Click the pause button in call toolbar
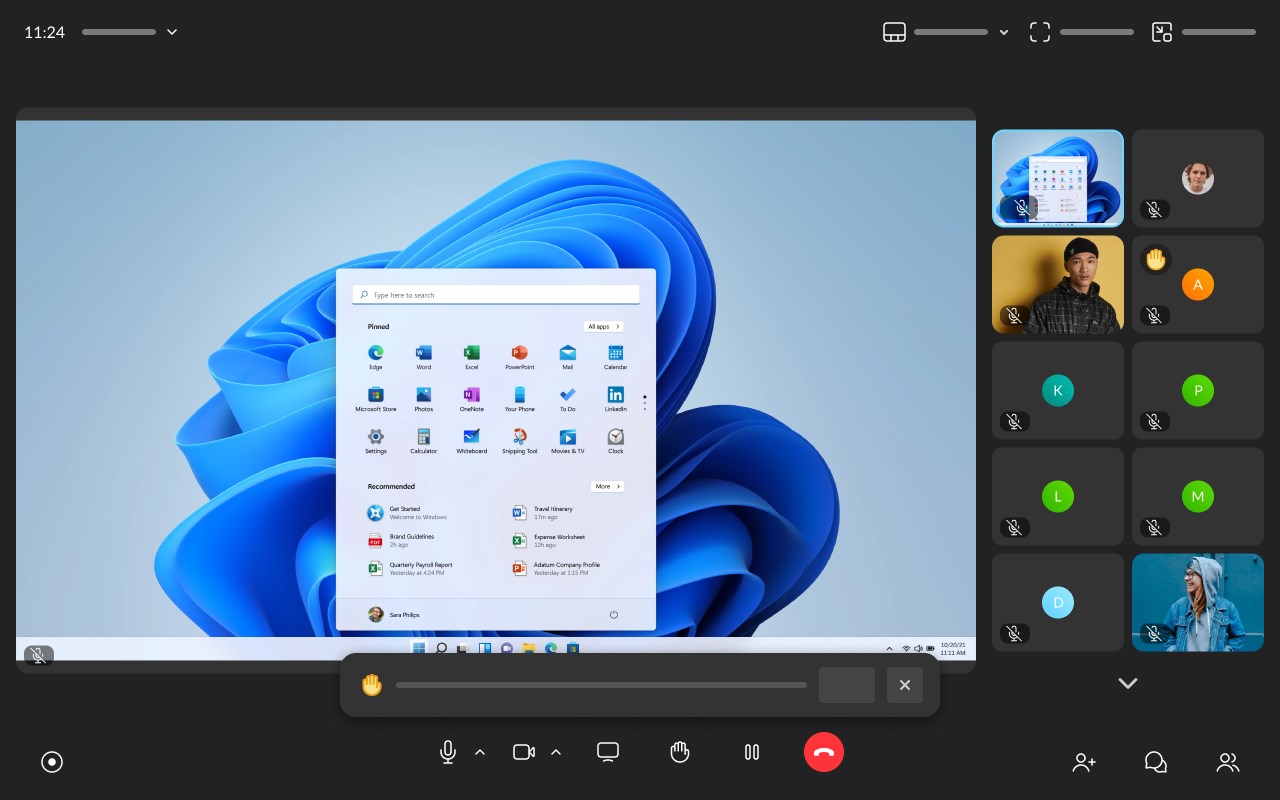Image resolution: width=1280 pixels, height=800 pixels. click(x=752, y=752)
